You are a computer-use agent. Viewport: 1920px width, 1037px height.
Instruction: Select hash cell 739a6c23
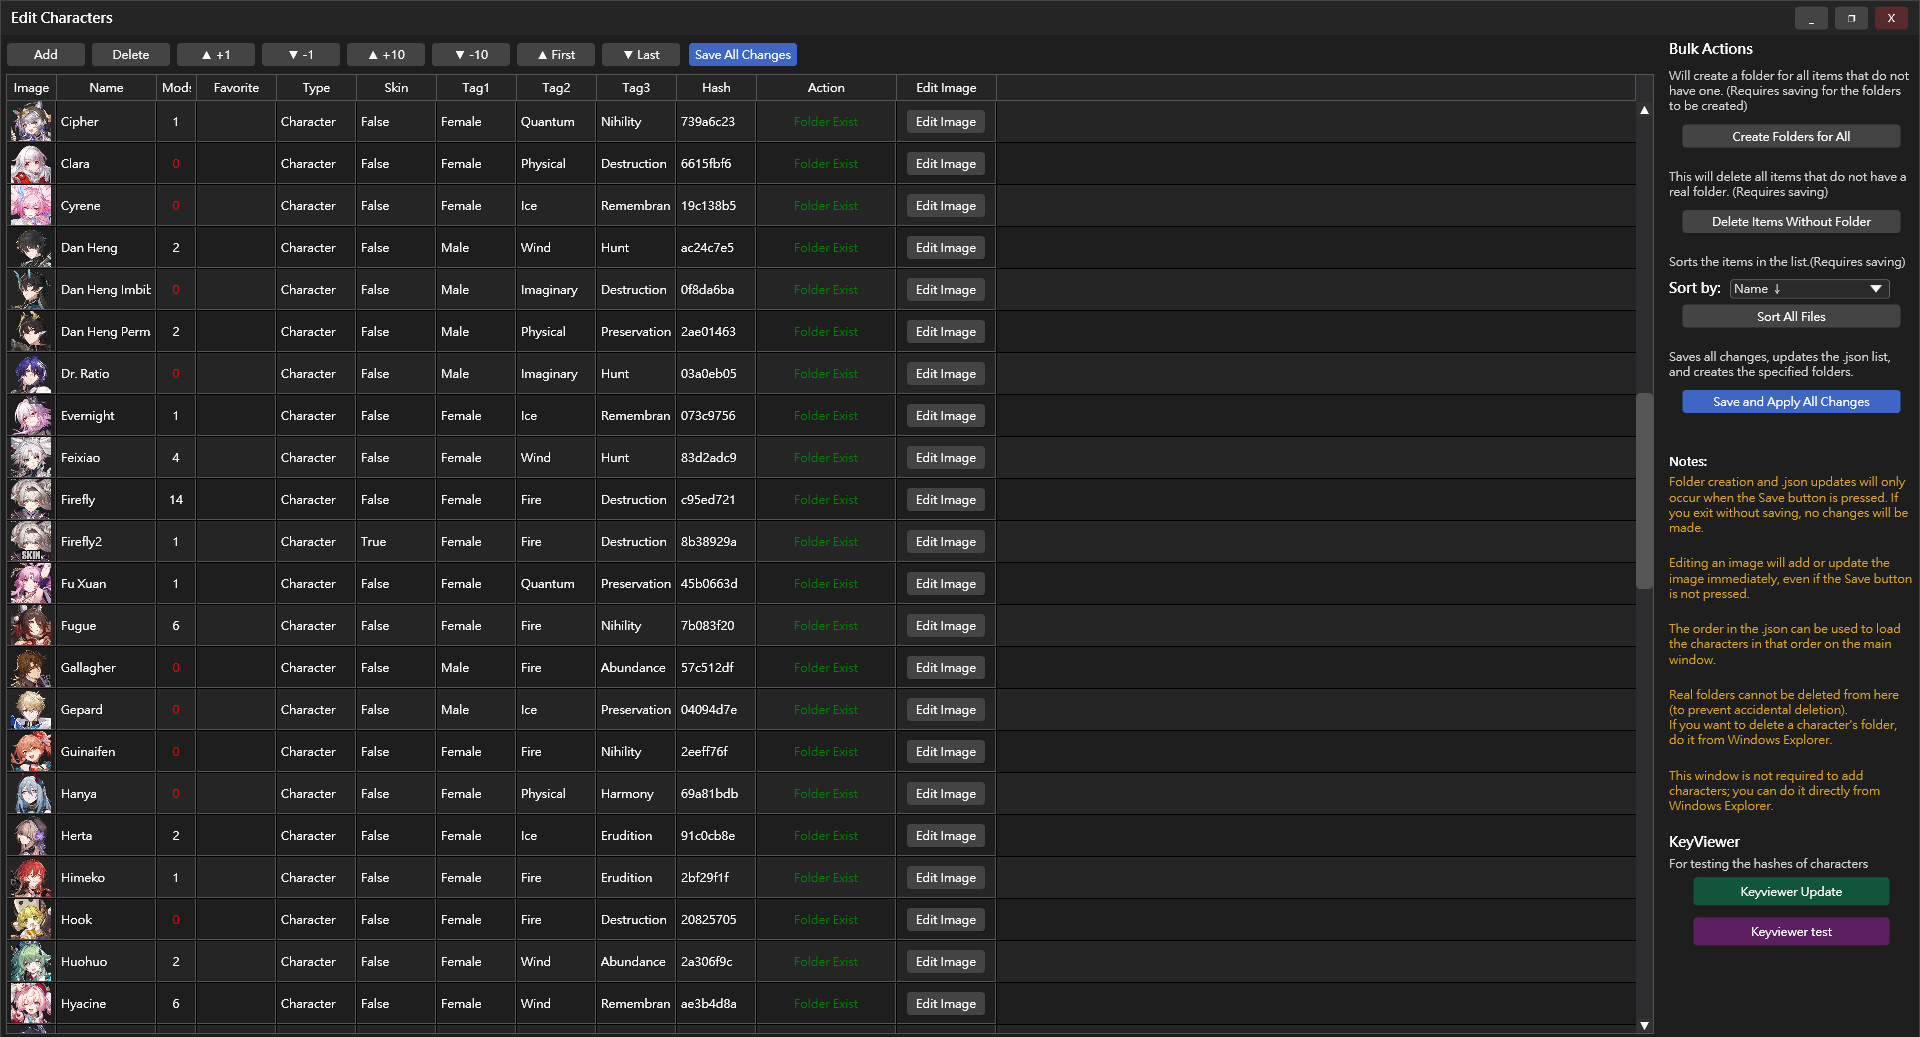pyautogui.click(x=716, y=122)
